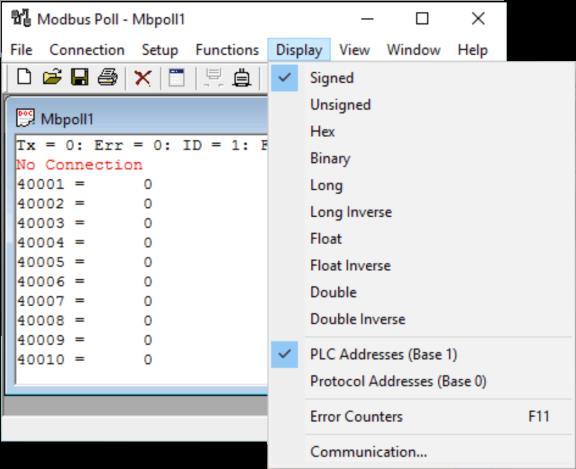Click the New document toolbar icon
The image size is (576, 469).
pos(24,77)
